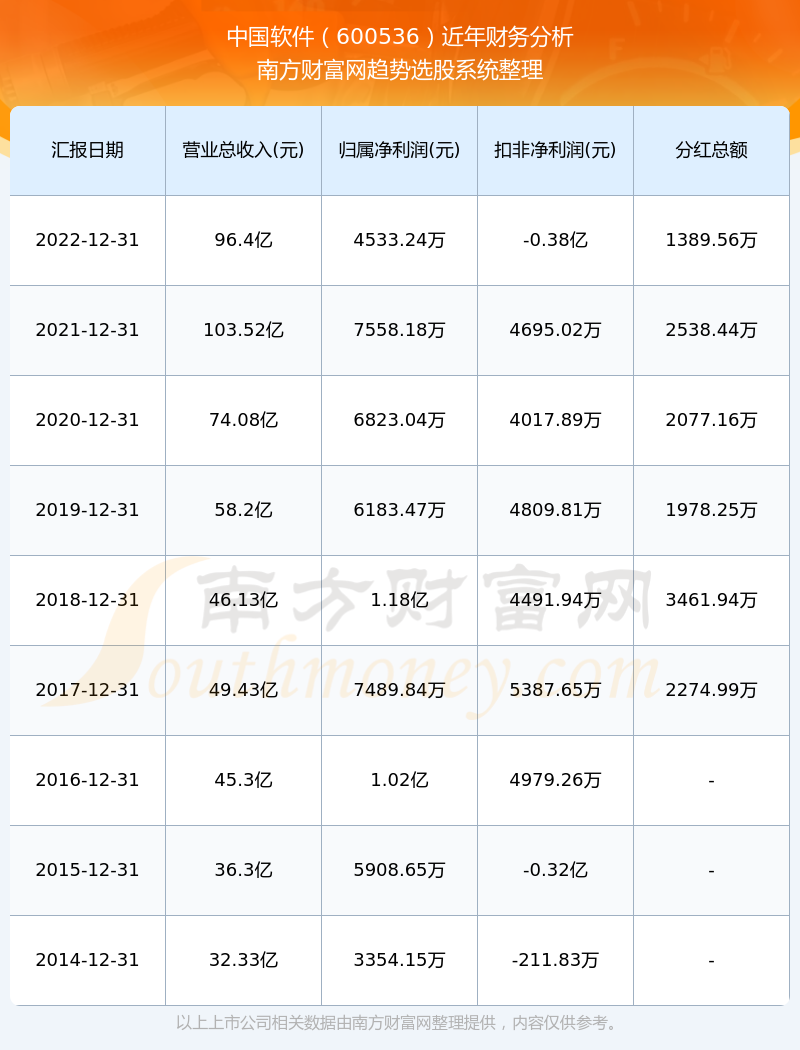
Task: Click the 49.43亿 revenue value
Action: tap(244, 690)
